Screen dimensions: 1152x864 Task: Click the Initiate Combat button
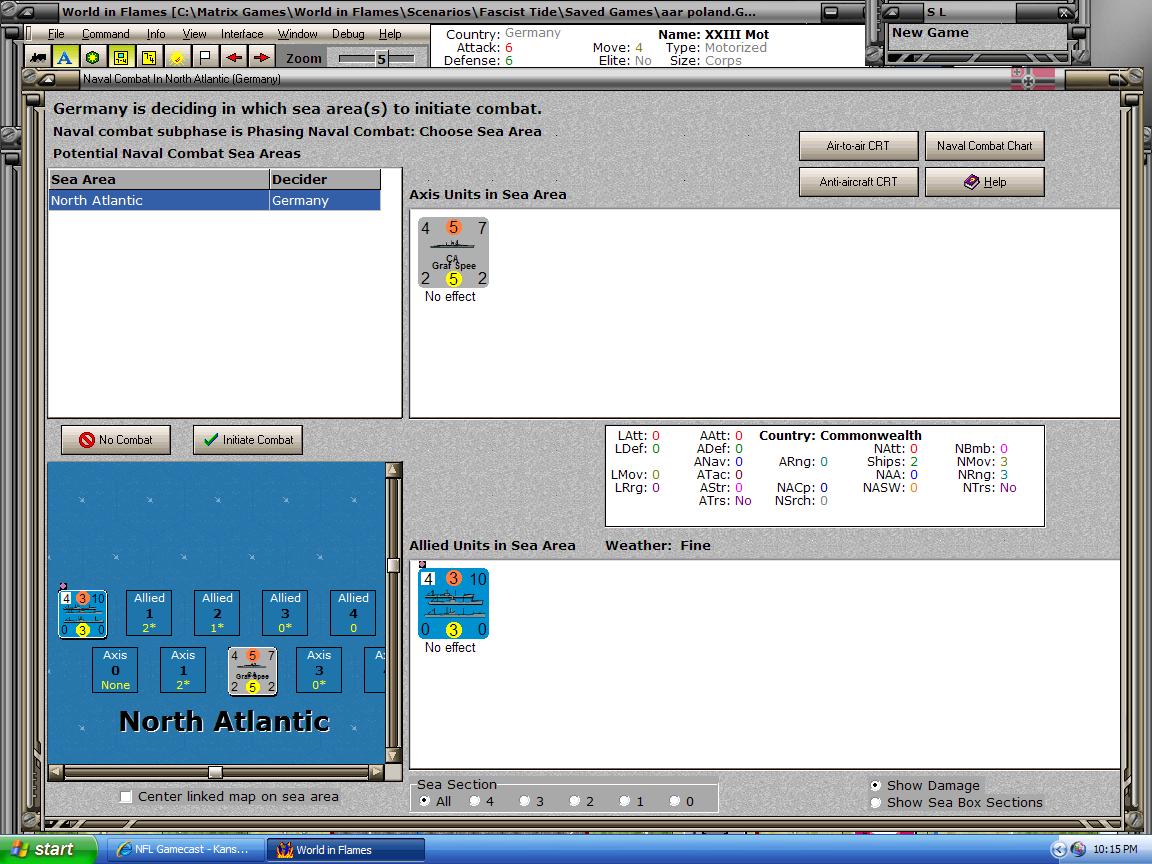pos(248,439)
